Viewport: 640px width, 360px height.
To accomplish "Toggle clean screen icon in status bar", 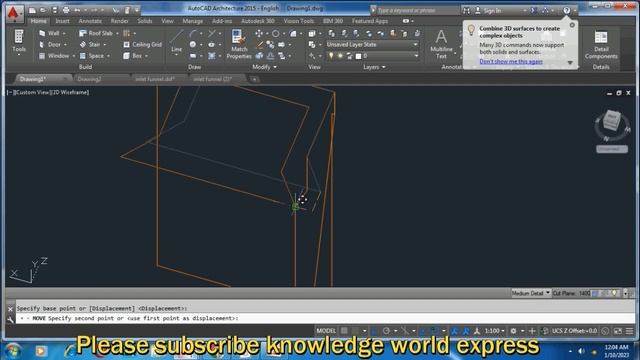I will coord(618,331).
